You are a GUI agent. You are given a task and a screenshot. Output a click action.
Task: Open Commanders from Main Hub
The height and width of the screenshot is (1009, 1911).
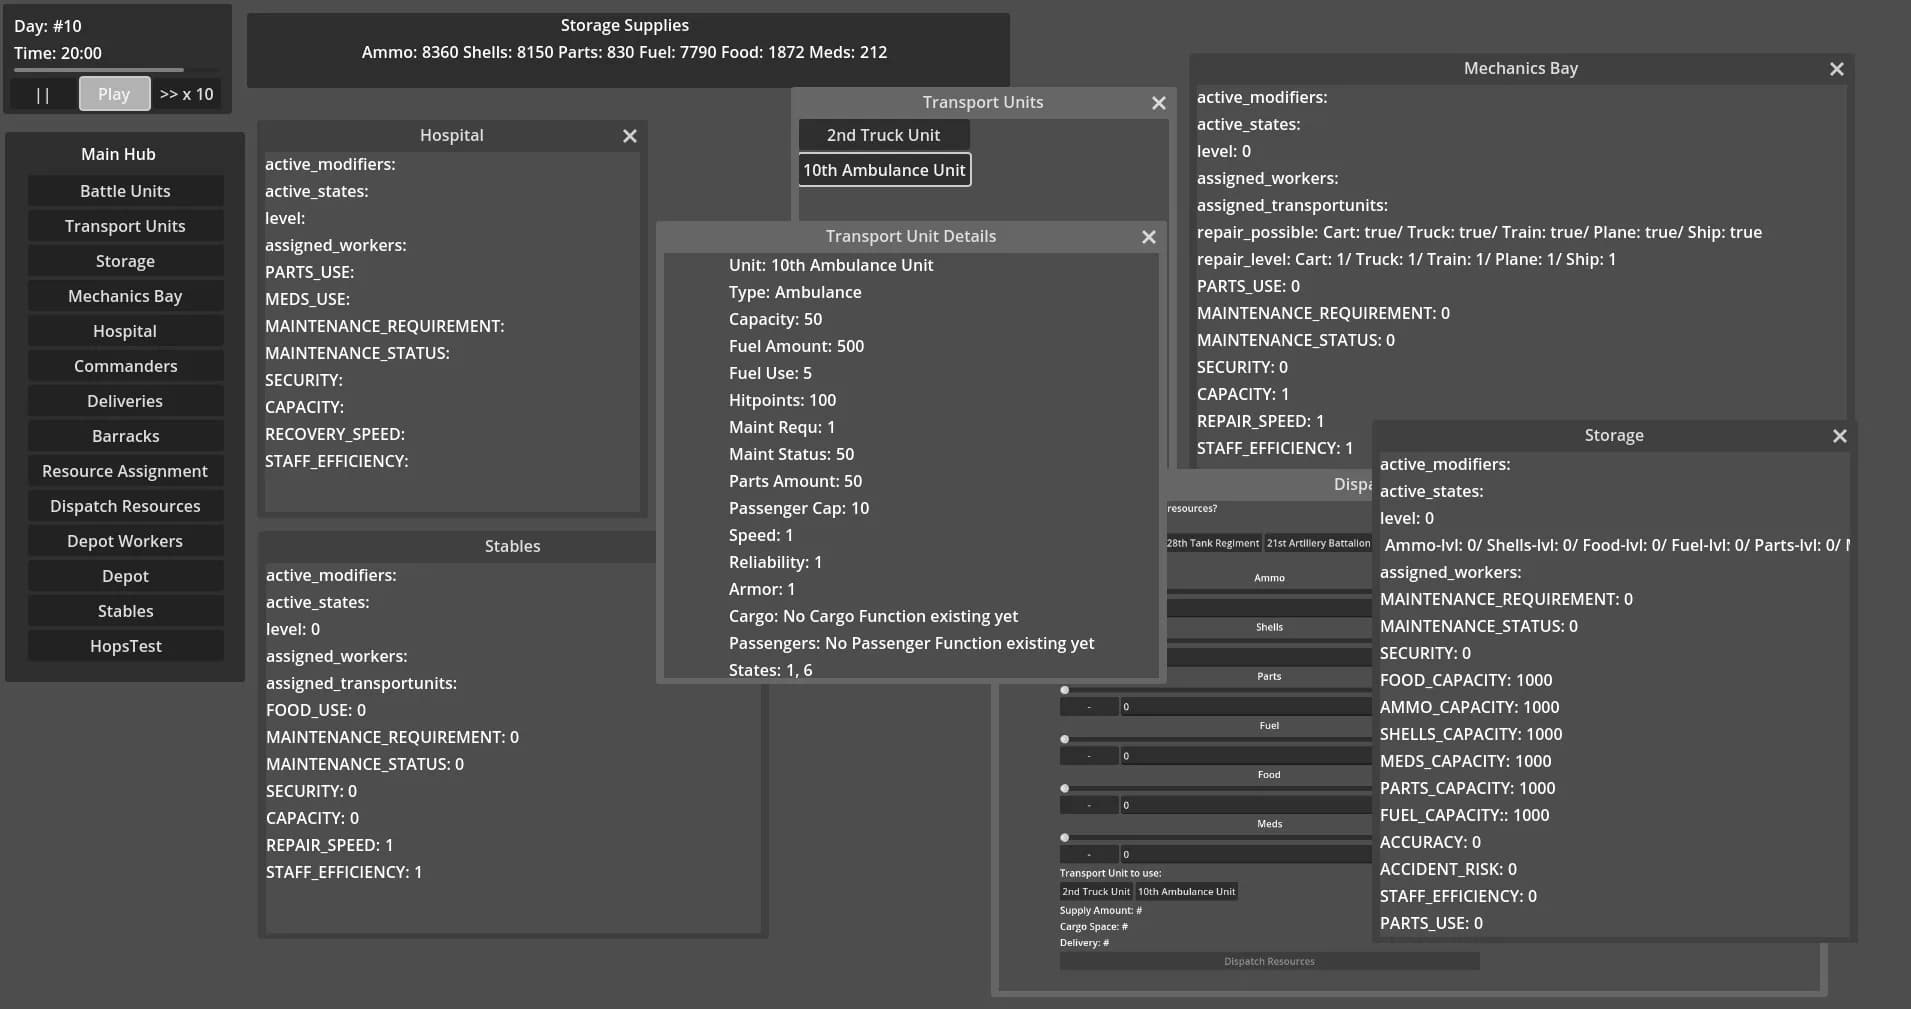coord(125,366)
